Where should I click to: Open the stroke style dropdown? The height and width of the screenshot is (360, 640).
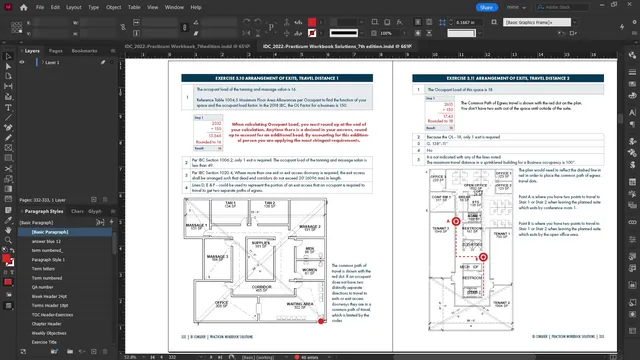[362, 33]
